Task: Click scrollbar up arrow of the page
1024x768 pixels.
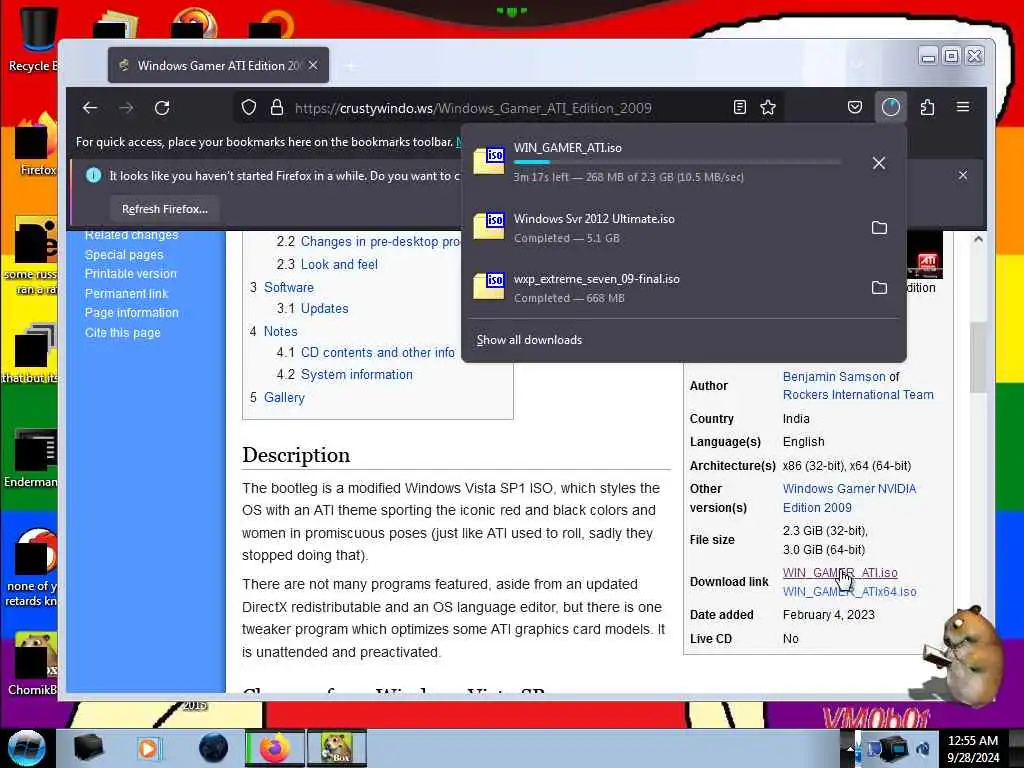Action: (x=978, y=239)
